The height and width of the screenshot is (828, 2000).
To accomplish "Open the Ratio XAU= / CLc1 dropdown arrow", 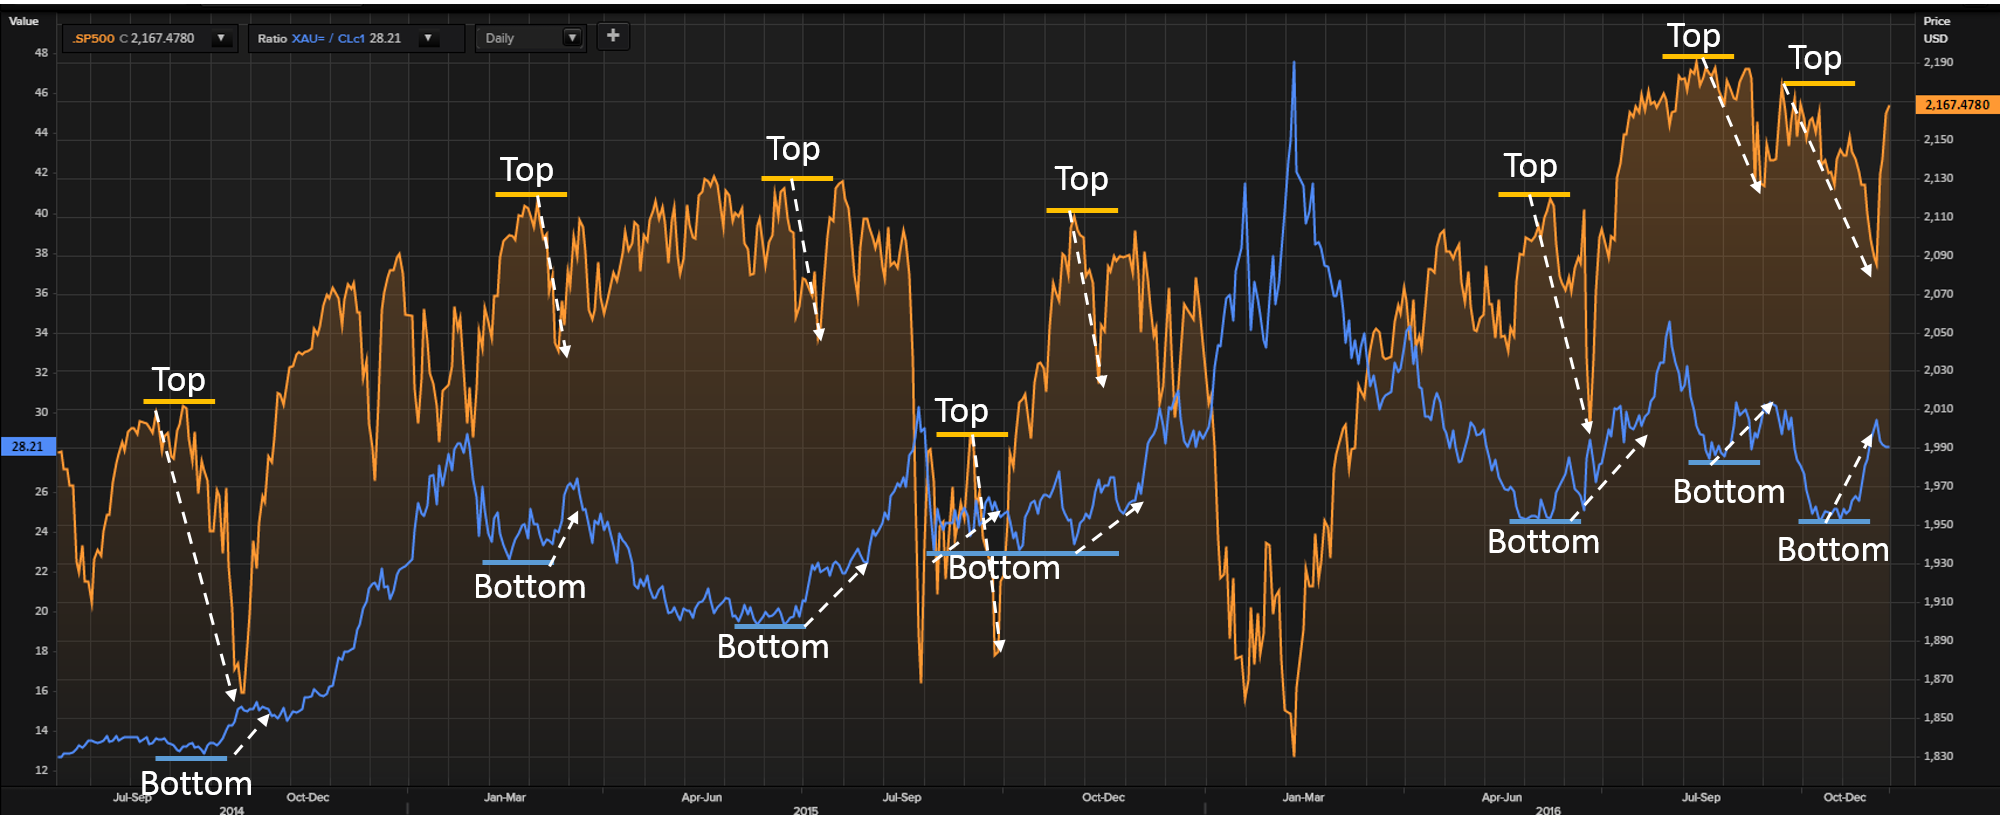I will click(x=428, y=39).
